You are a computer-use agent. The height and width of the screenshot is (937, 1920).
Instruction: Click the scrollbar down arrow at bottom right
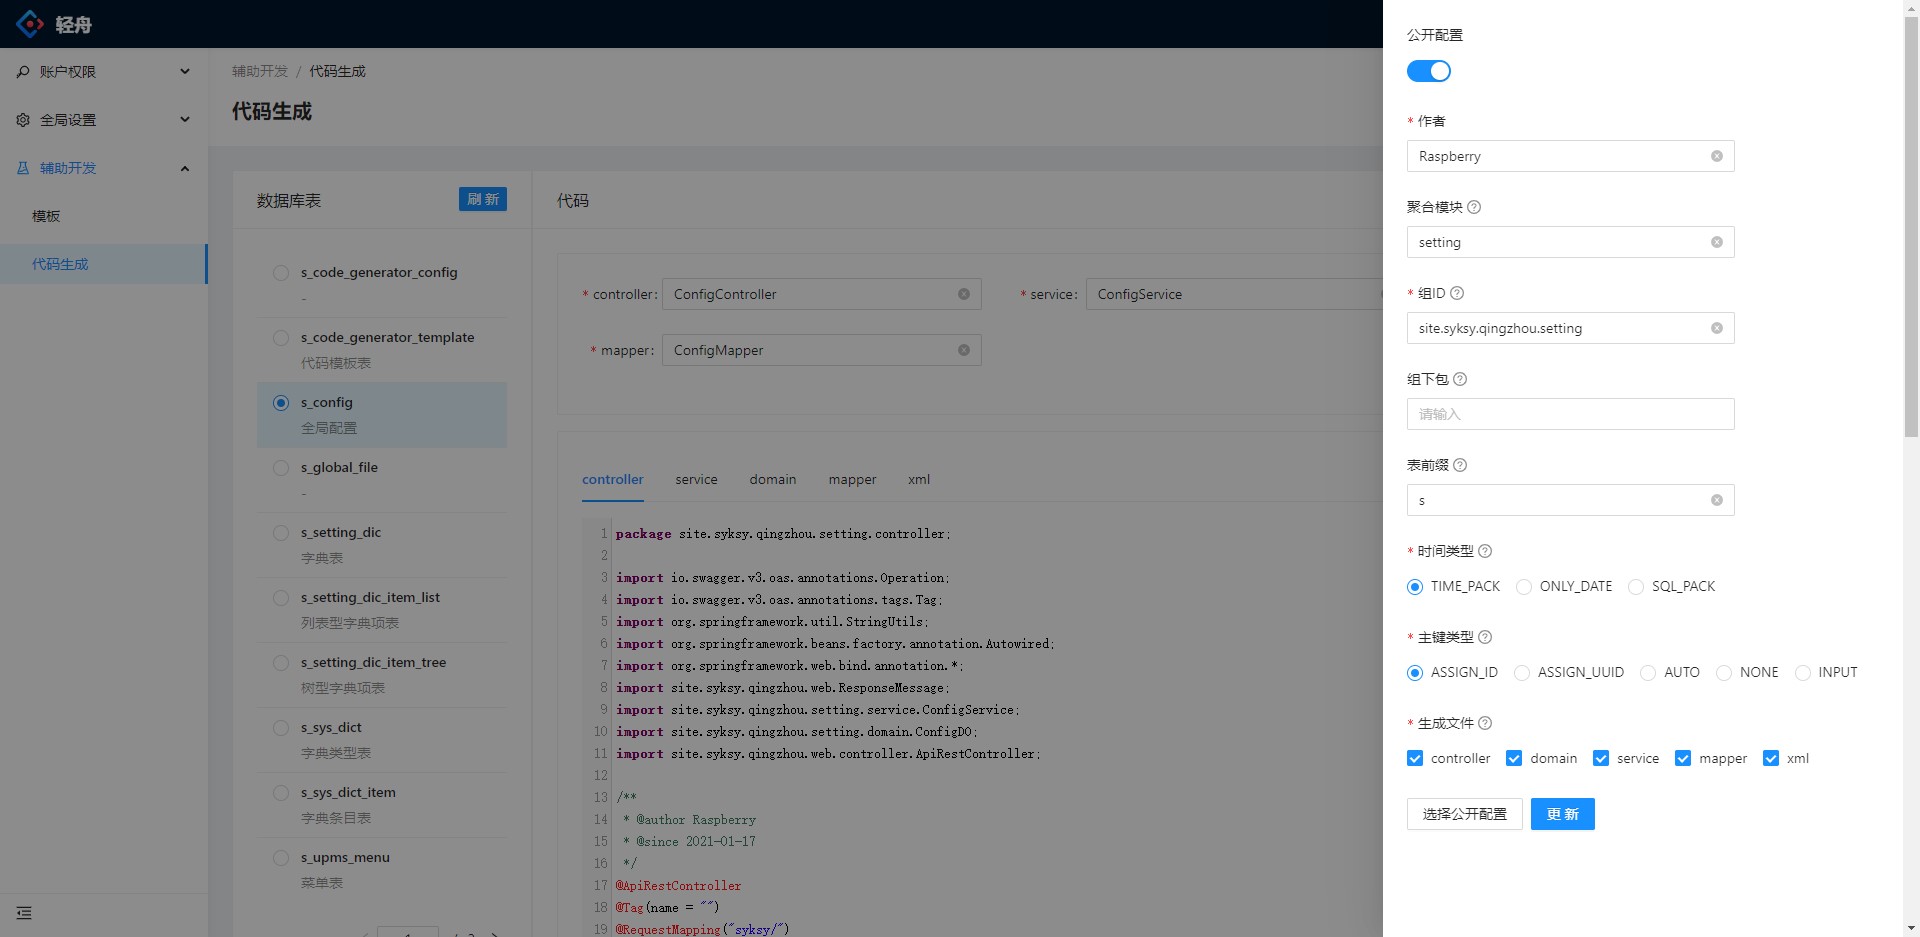tap(1911, 928)
